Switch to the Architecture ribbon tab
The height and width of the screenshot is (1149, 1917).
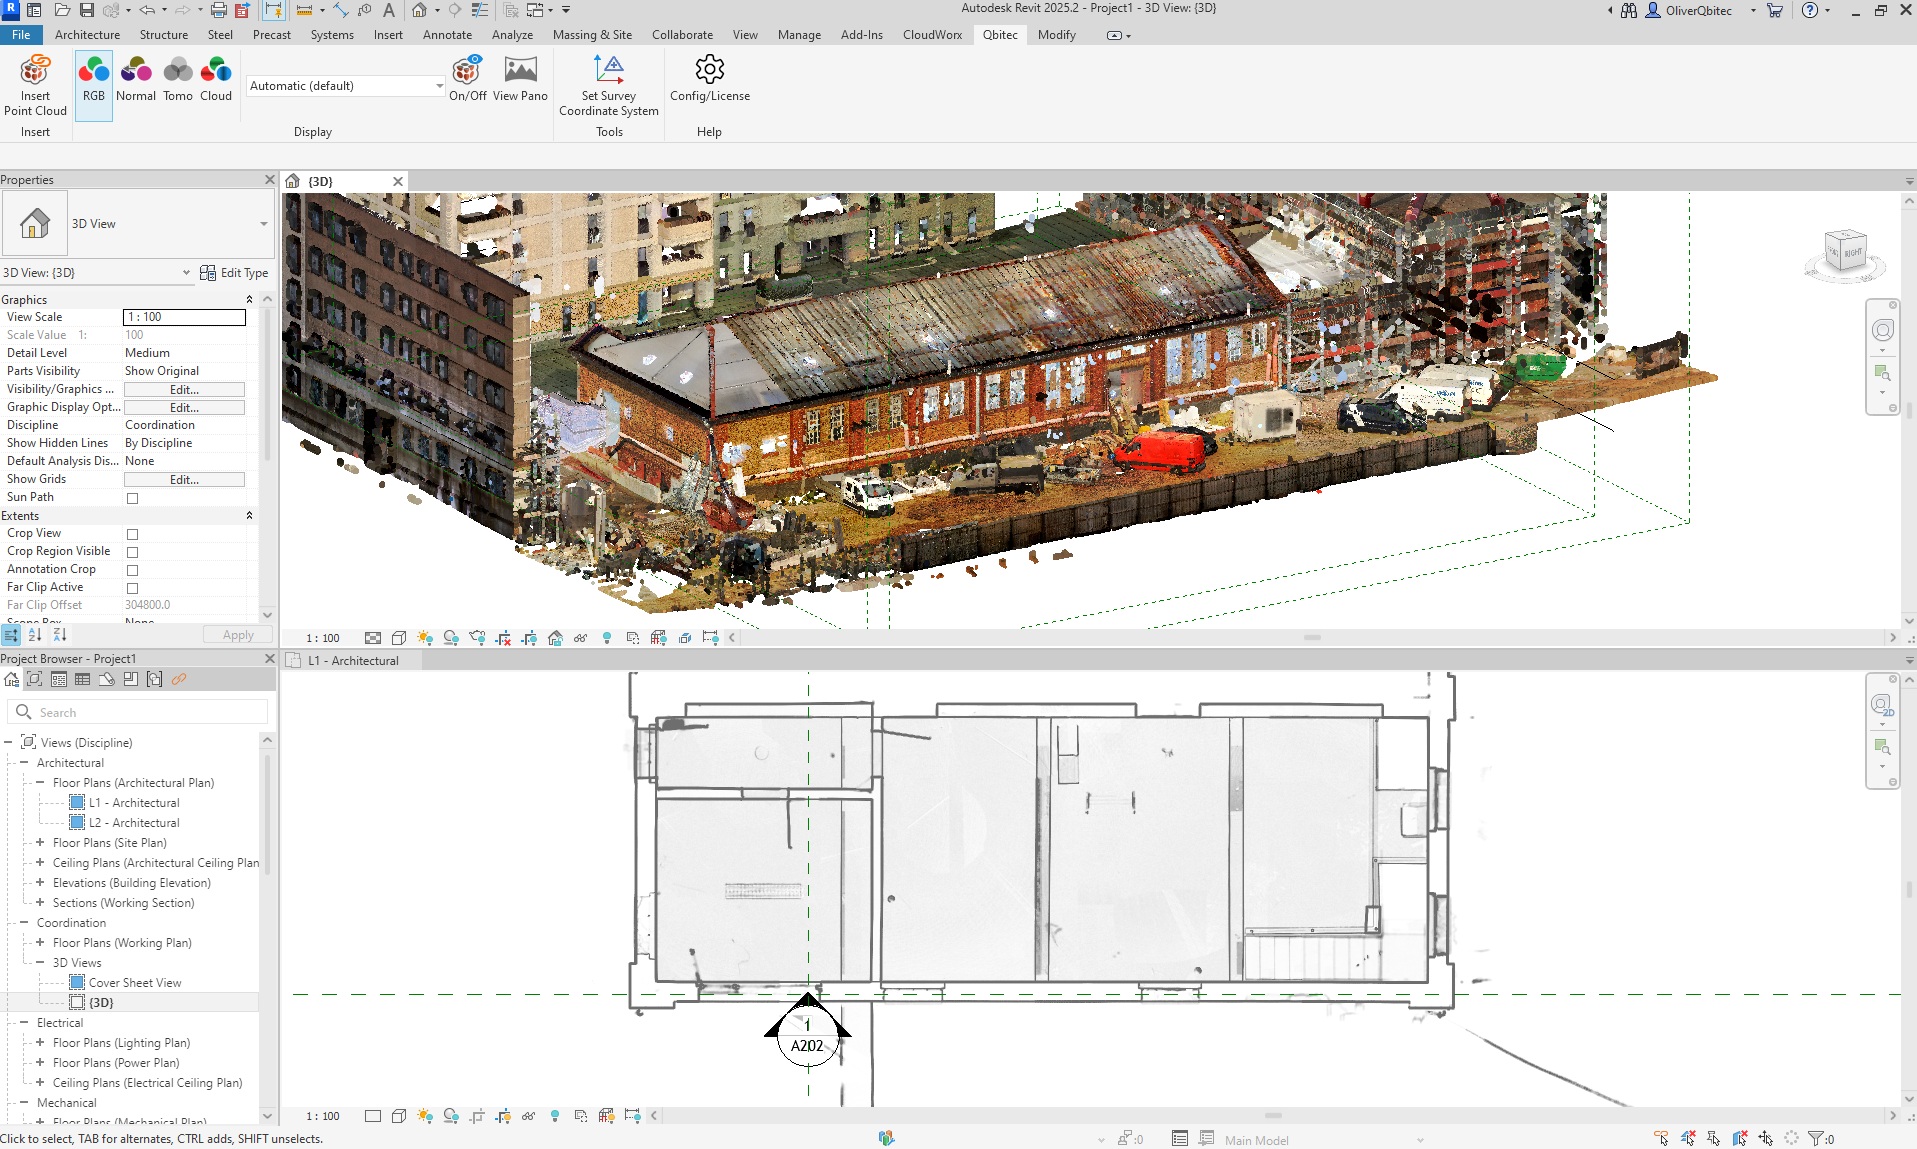tap(87, 34)
